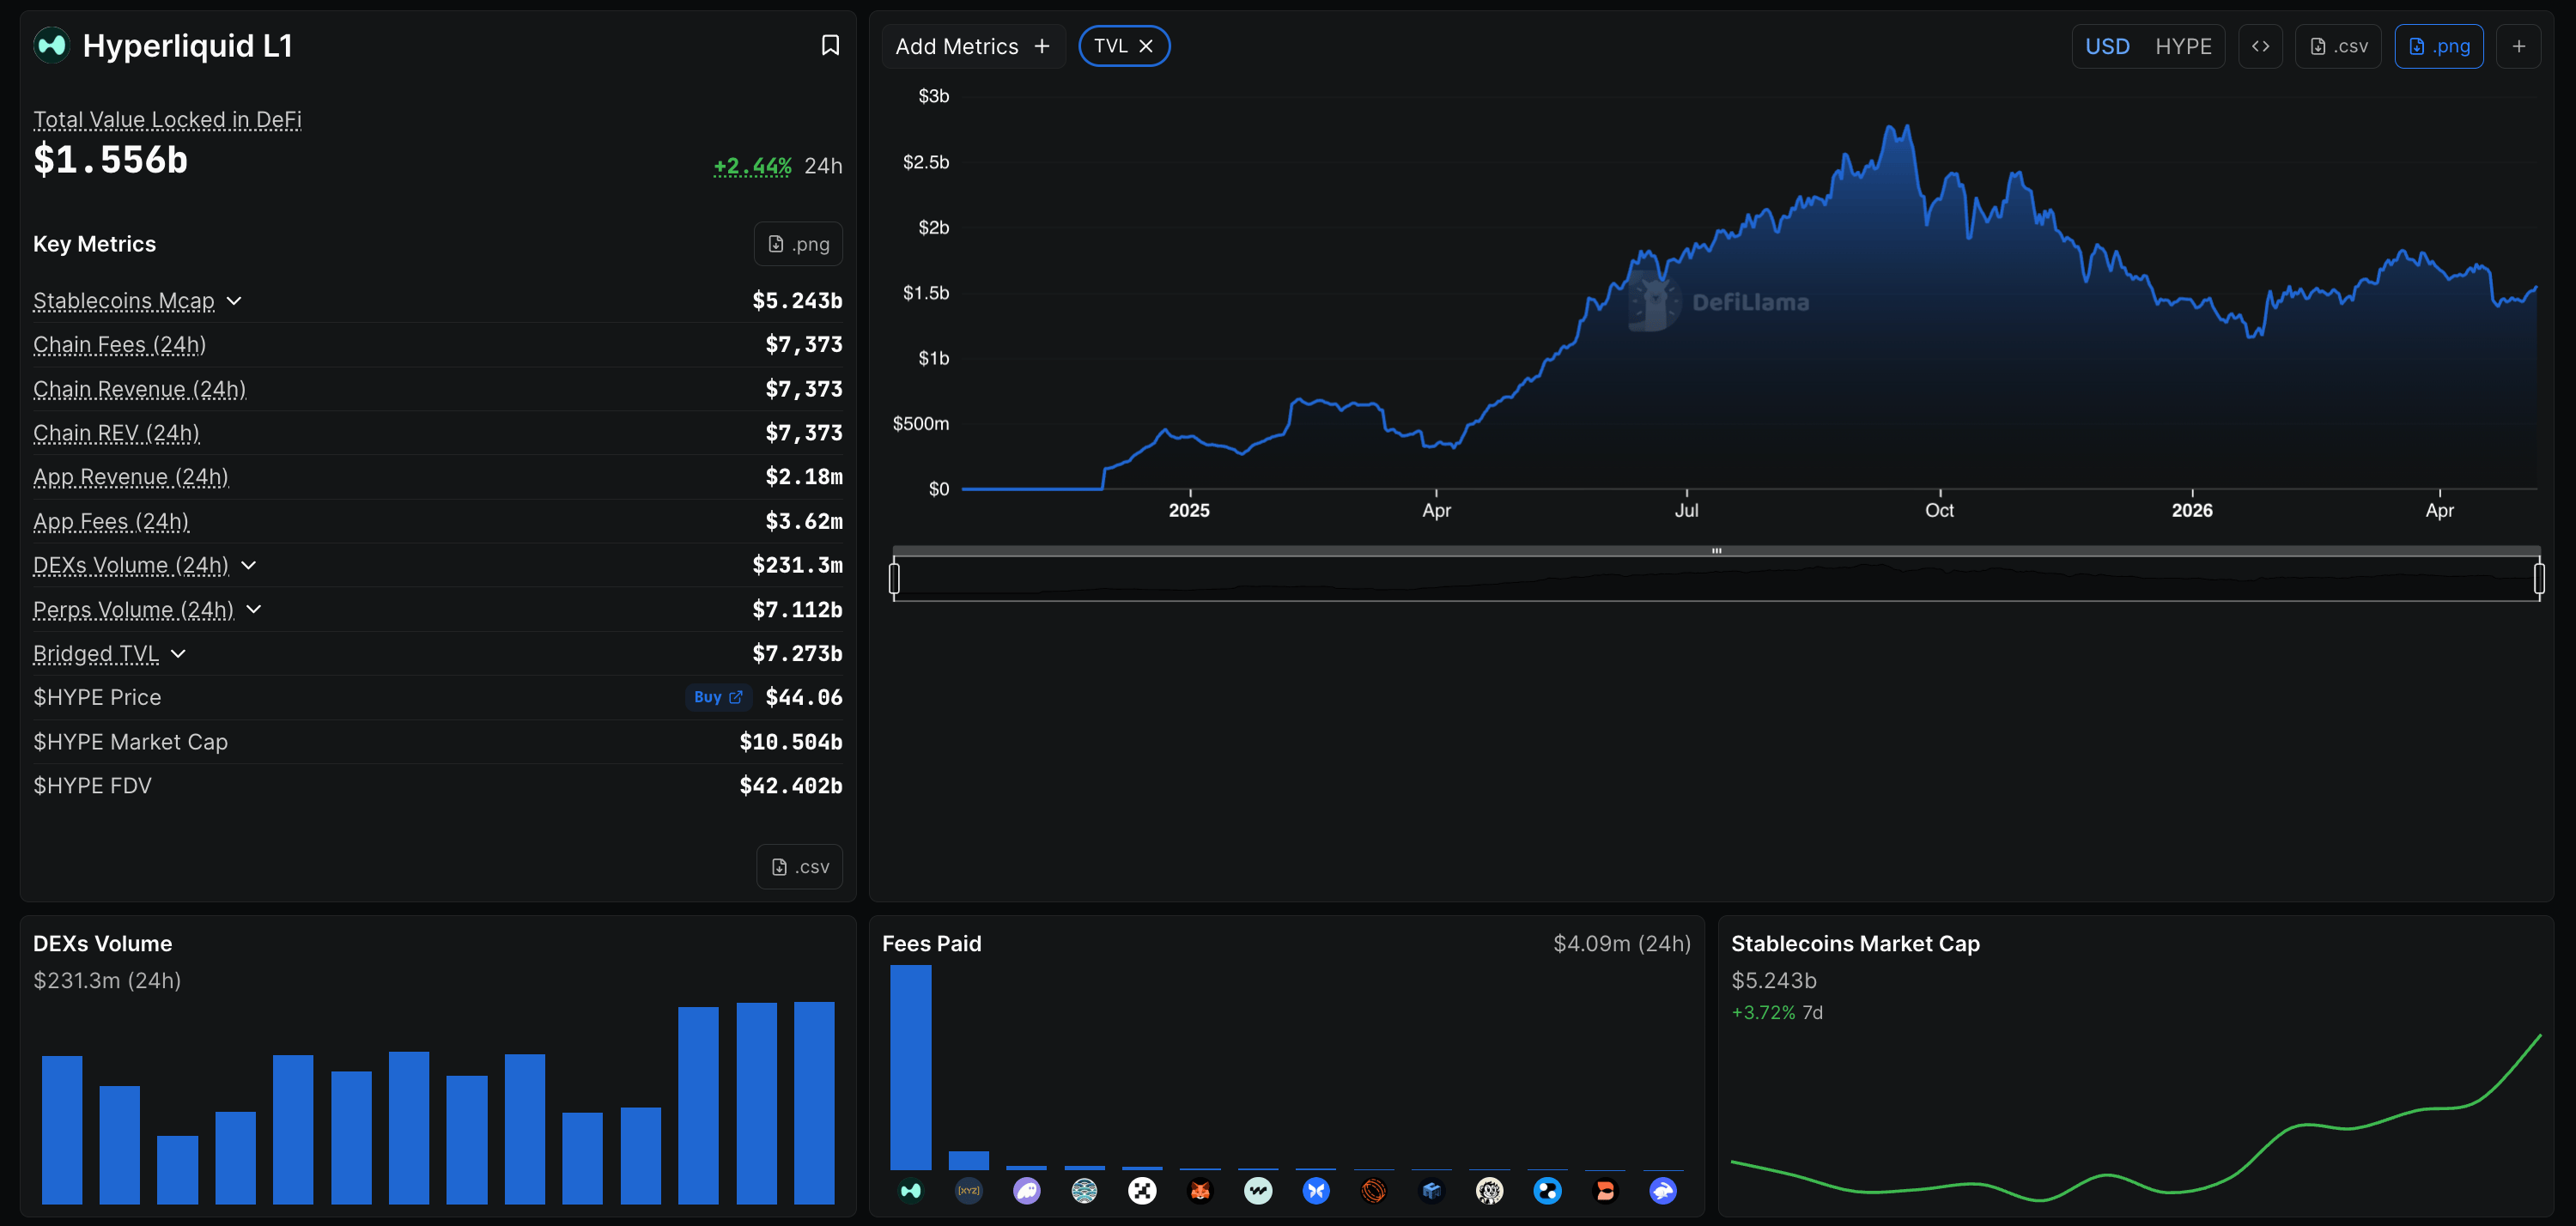Image resolution: width=2576 pixels, height=1226 pixels.
Task: Click the Stablecoins Market Cap panel title
Action: [1855, 943]
